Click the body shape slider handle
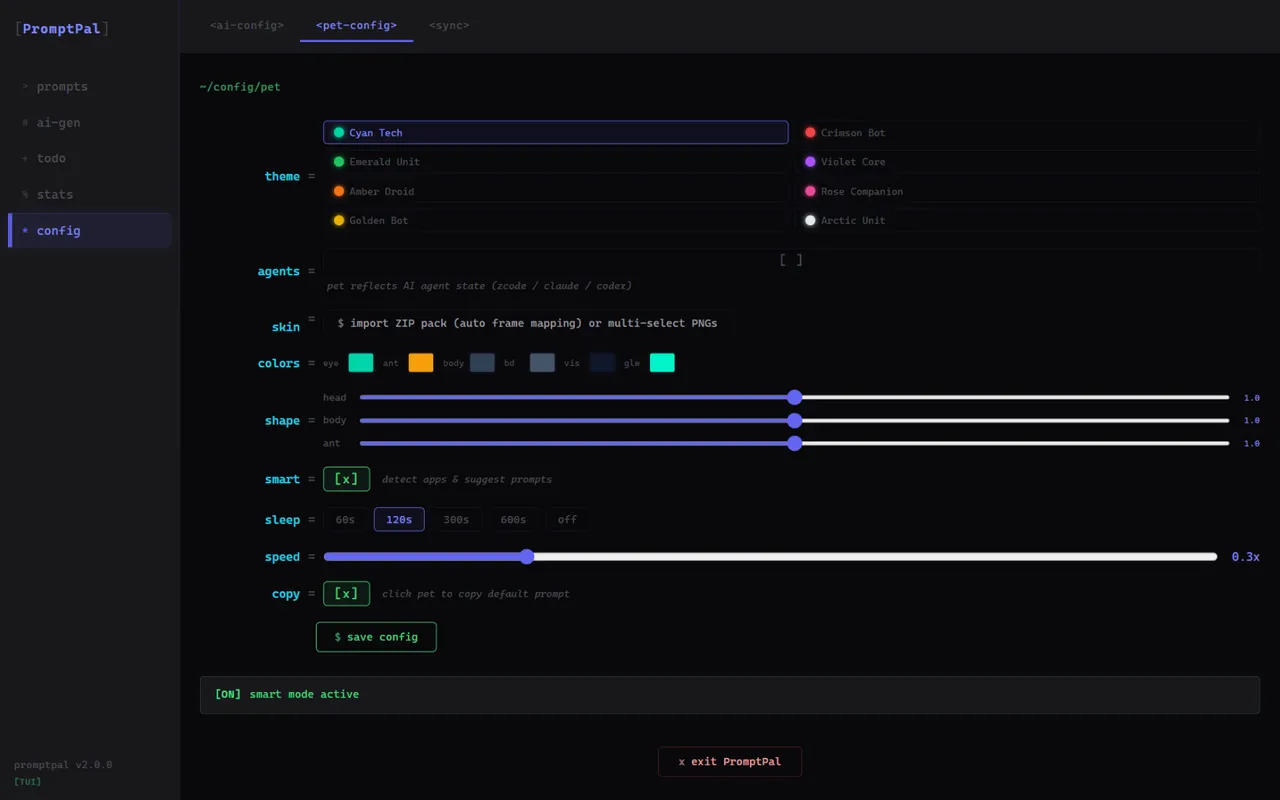The image size is (1280, 800). click(795, 420)
